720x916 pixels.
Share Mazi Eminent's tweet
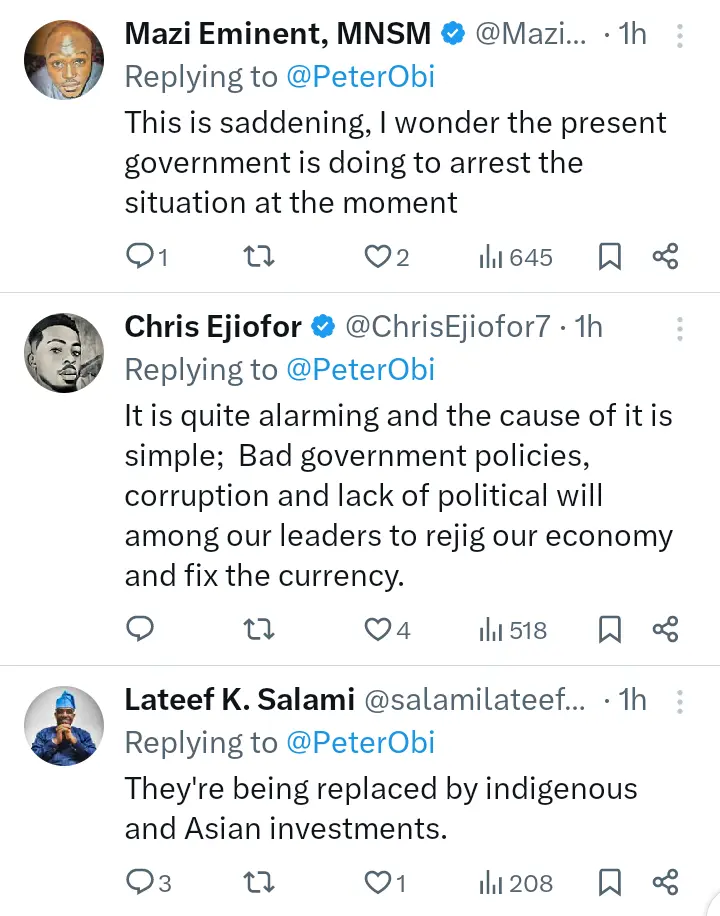point(666,257)
